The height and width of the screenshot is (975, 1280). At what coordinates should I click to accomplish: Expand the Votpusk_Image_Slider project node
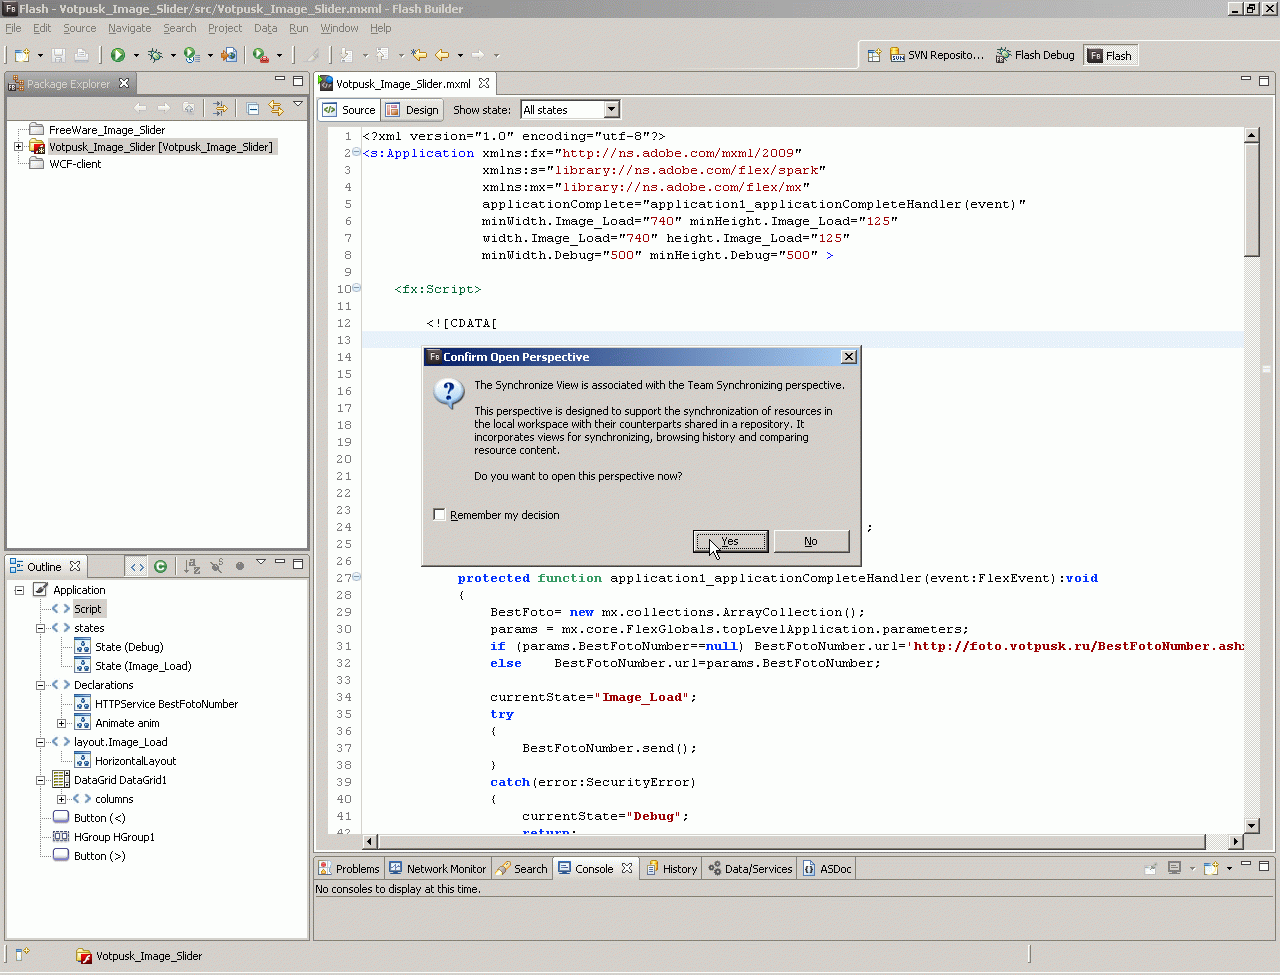pyautogui.click(x=18, y=147)
